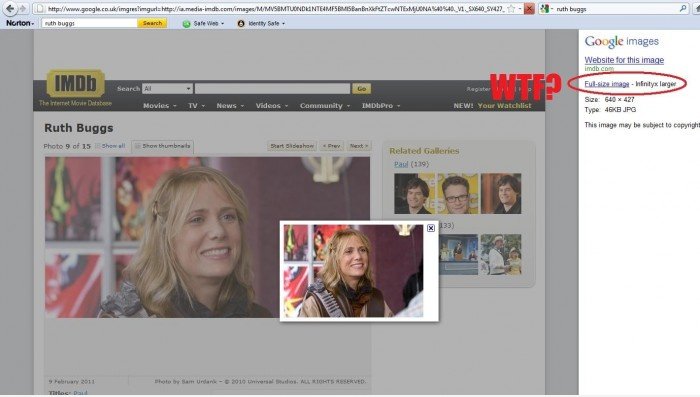Screen dimensions: 700x397
Task: Click the search magnifier icon in browser search box
Action: click(x=683, y=8)
